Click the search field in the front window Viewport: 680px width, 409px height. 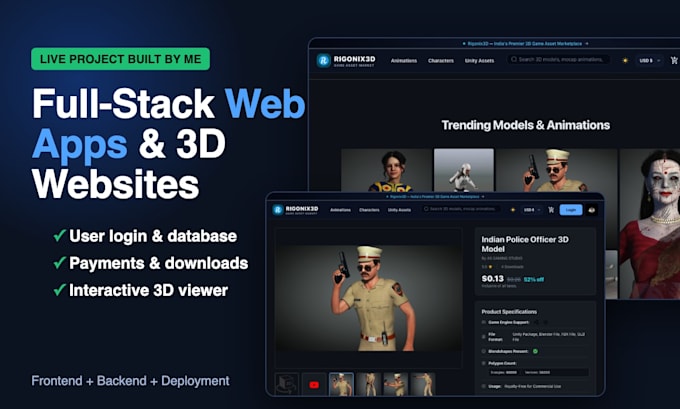[461, 209]
